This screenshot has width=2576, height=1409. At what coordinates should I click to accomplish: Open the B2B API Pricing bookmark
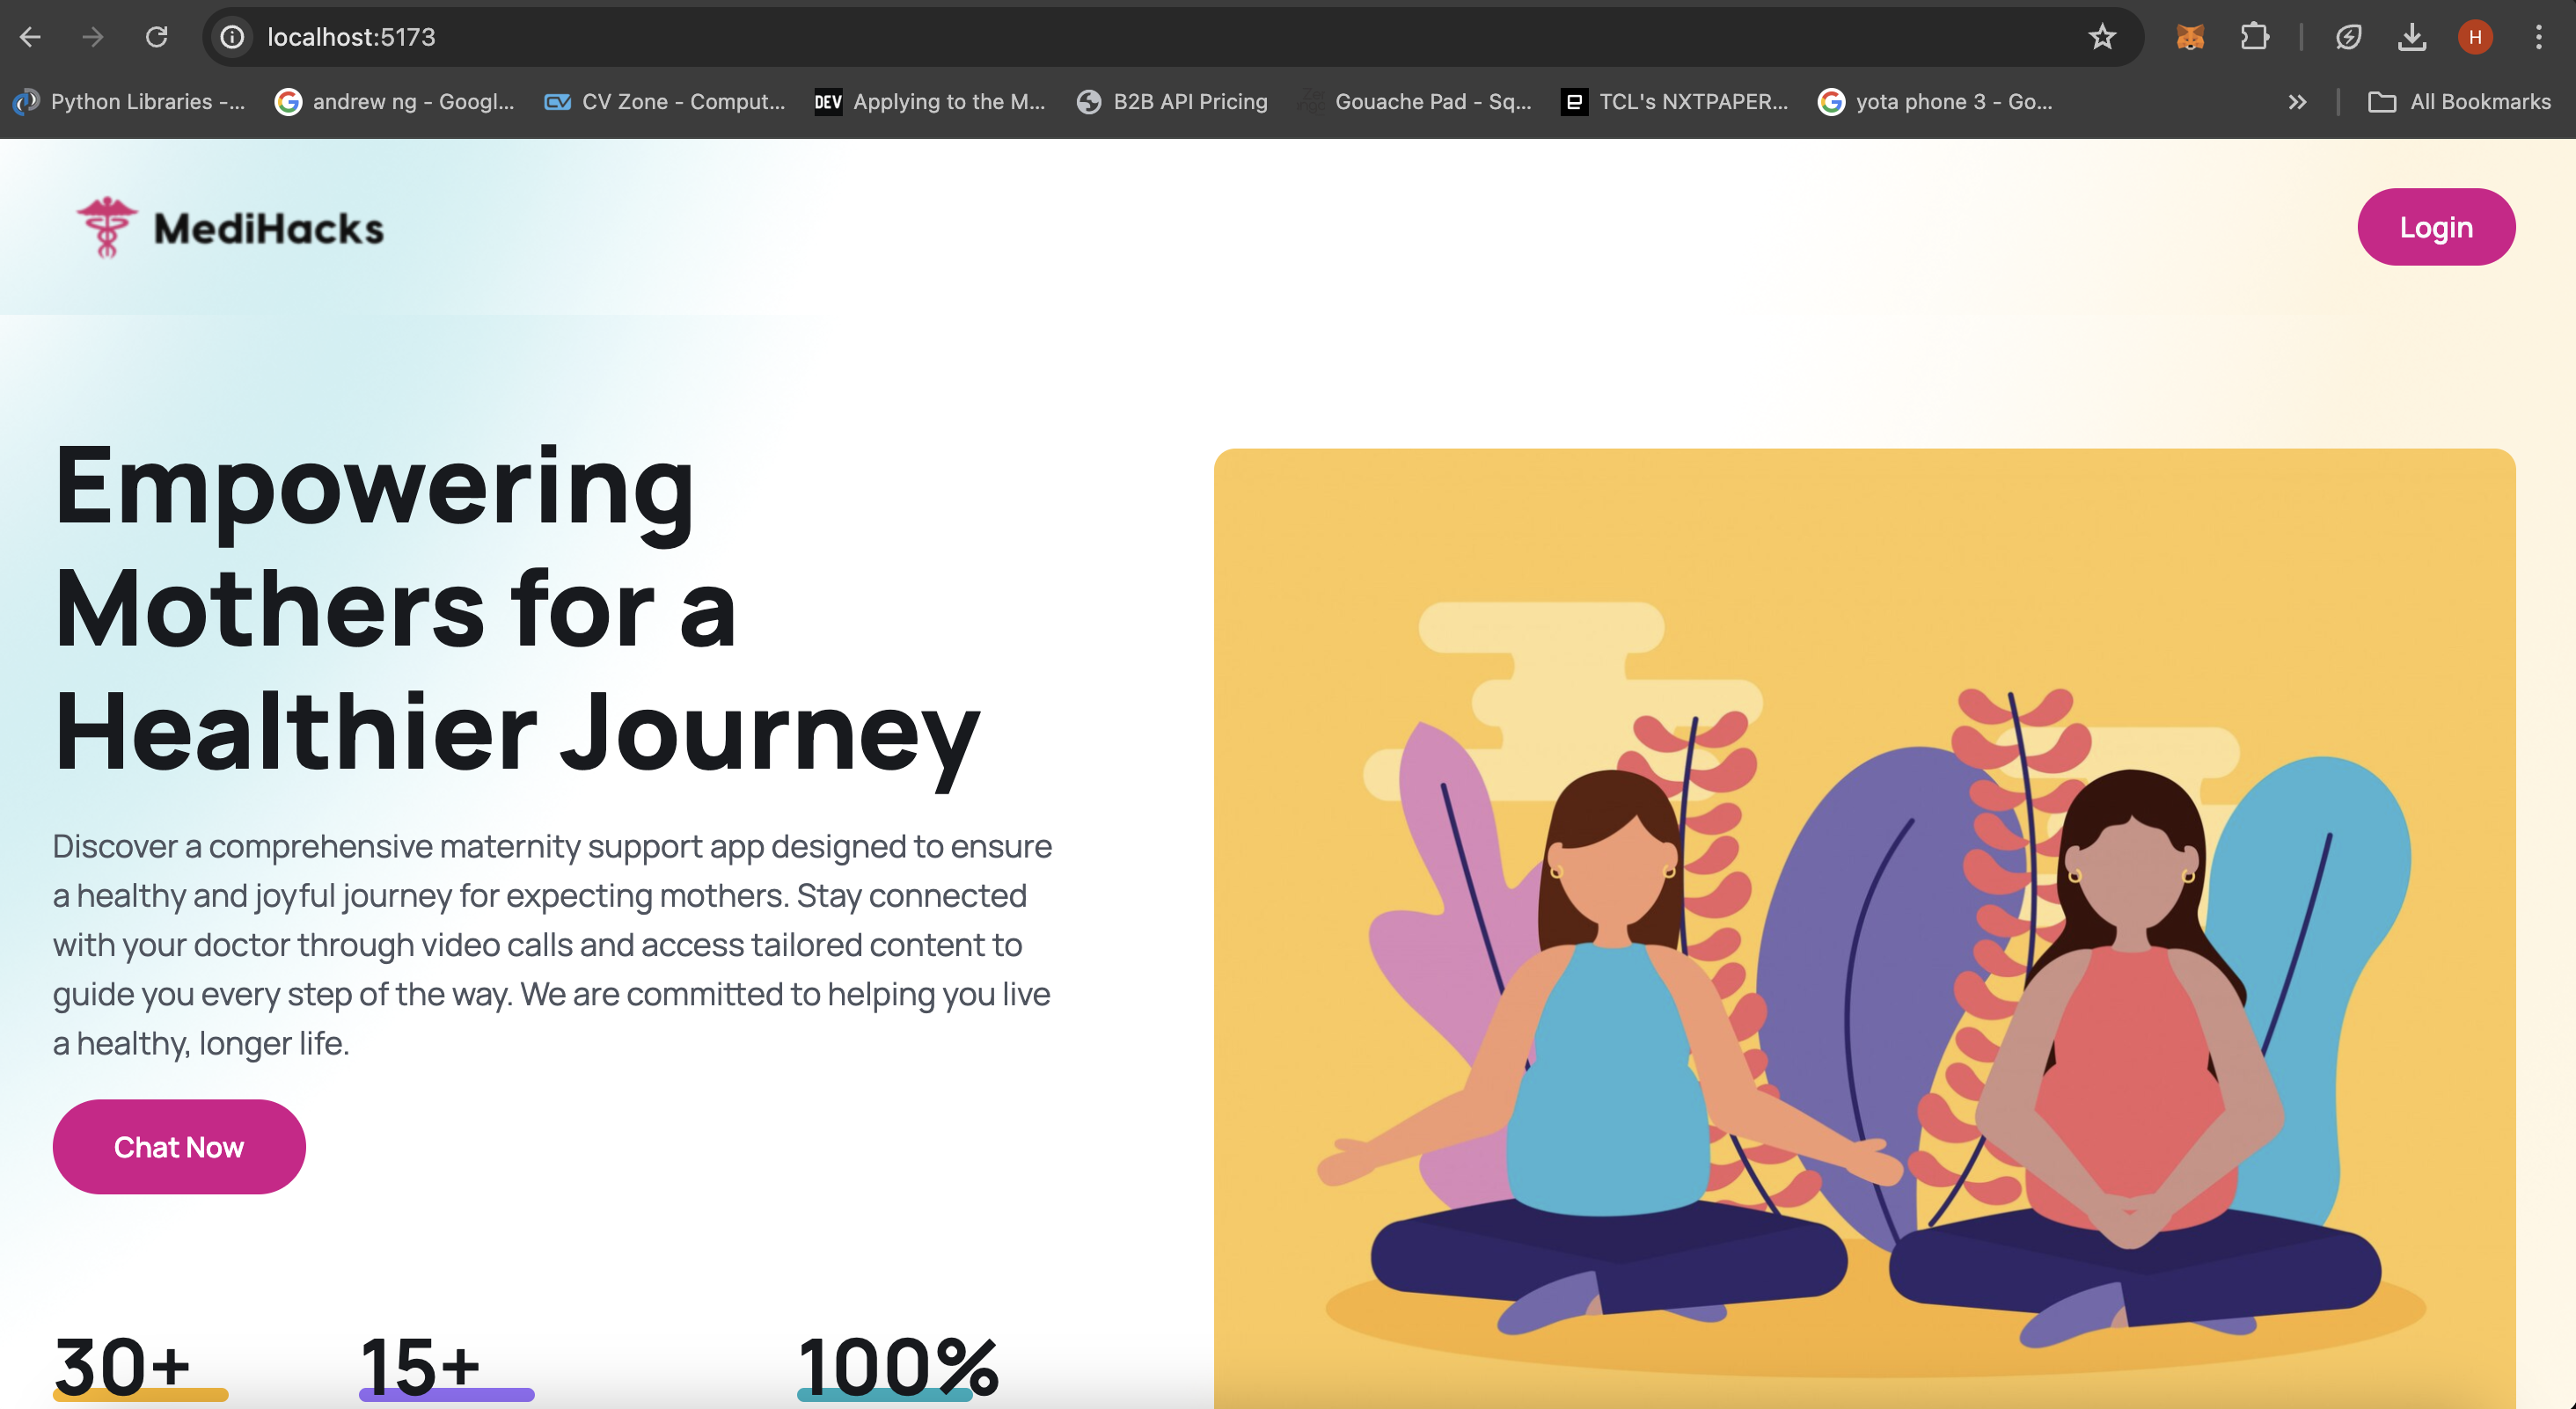[1172, 102]
